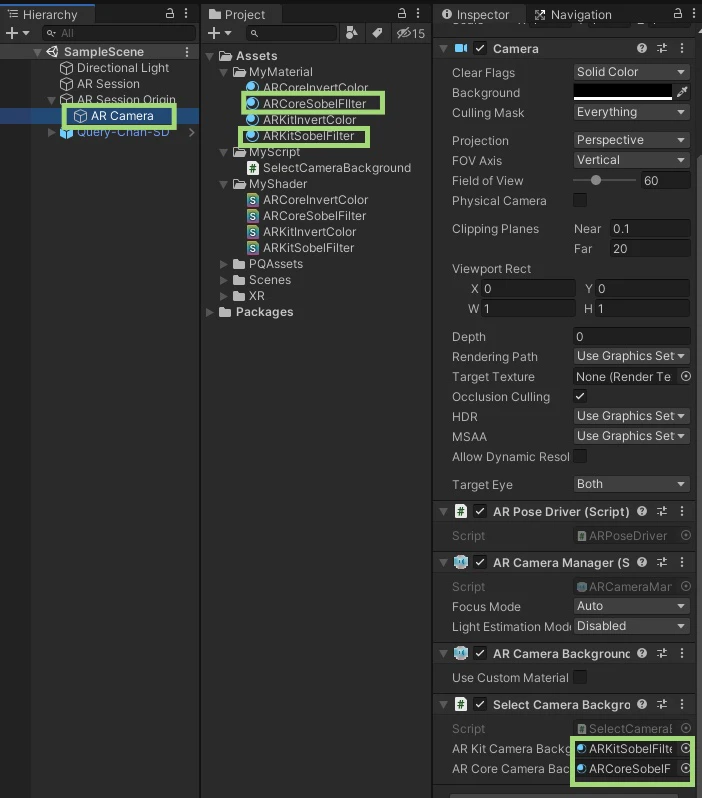Viewport: 702px width, 798px height.
Task: Select ARKitSobelFilter shader icon
Action: pos(252,248)
